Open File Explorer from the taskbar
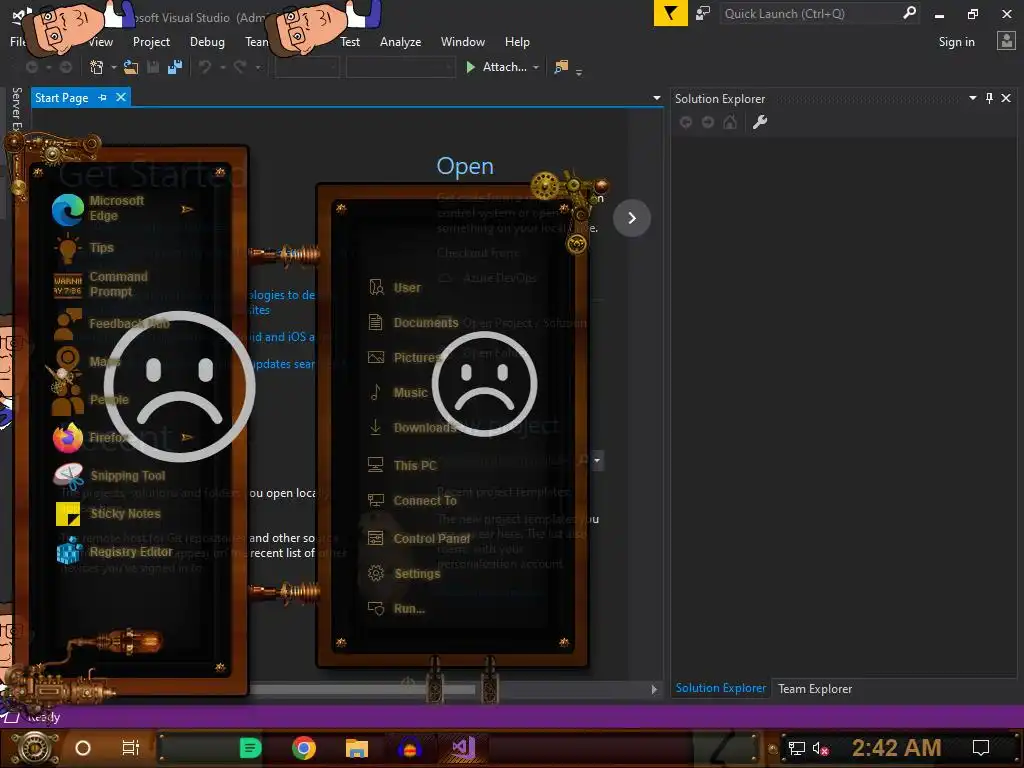 pos(357,748)
